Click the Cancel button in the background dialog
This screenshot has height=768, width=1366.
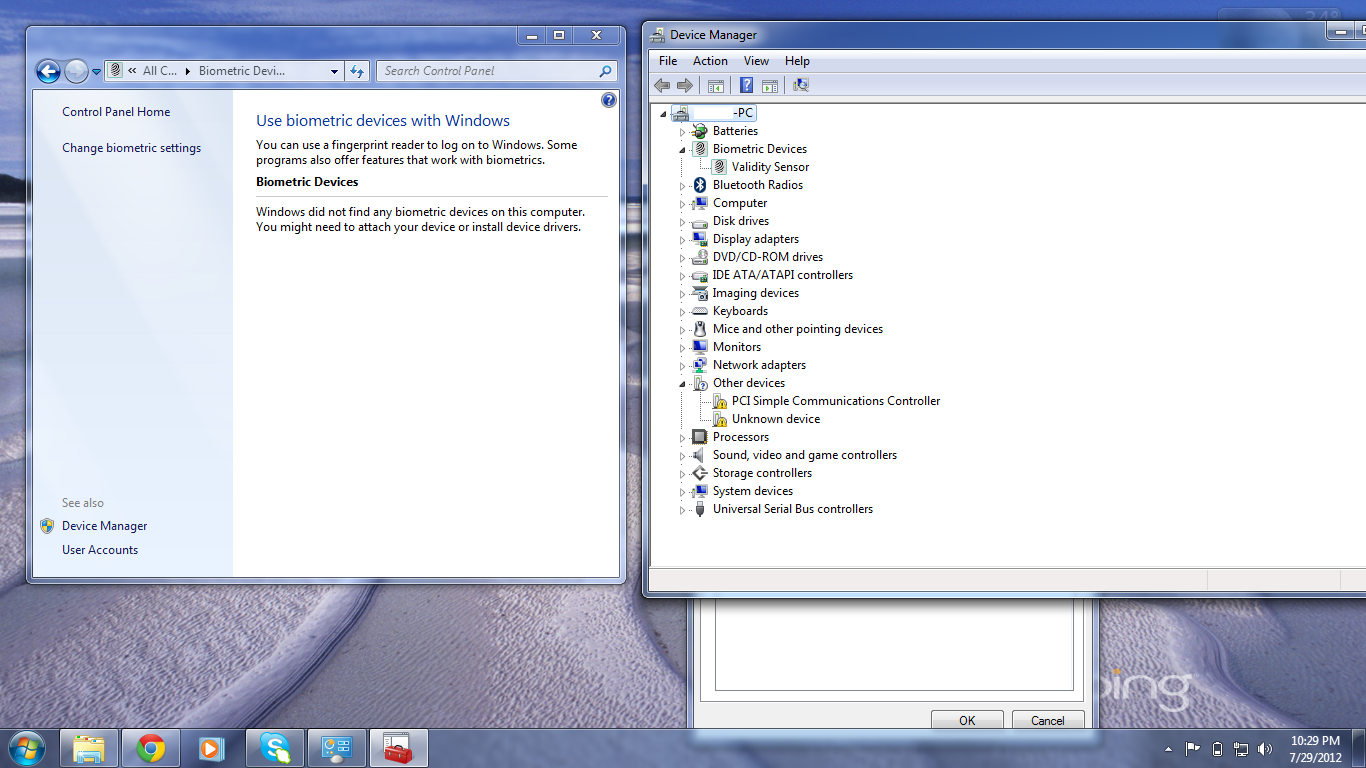[1047, 720]
